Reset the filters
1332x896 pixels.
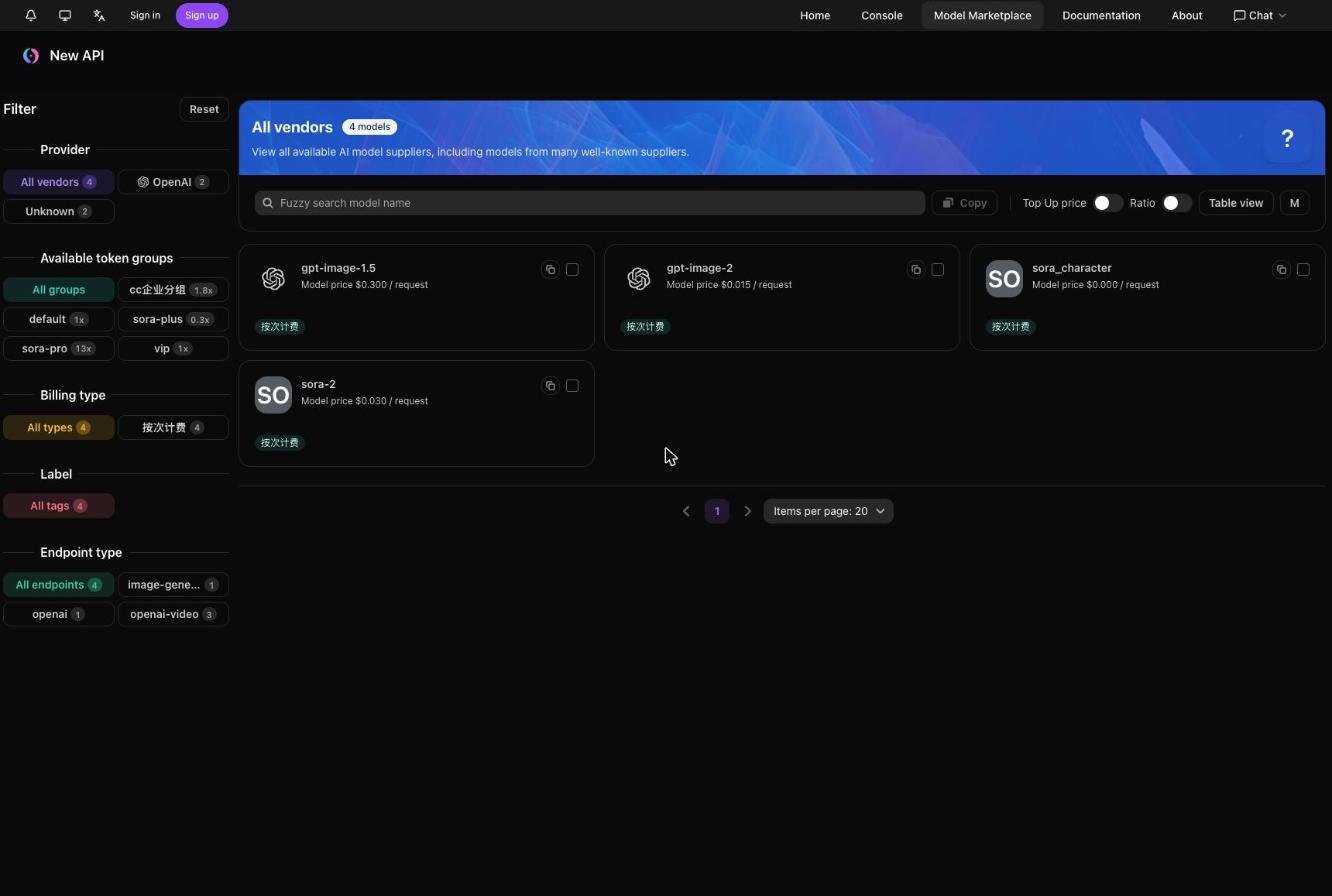[204, 109]
